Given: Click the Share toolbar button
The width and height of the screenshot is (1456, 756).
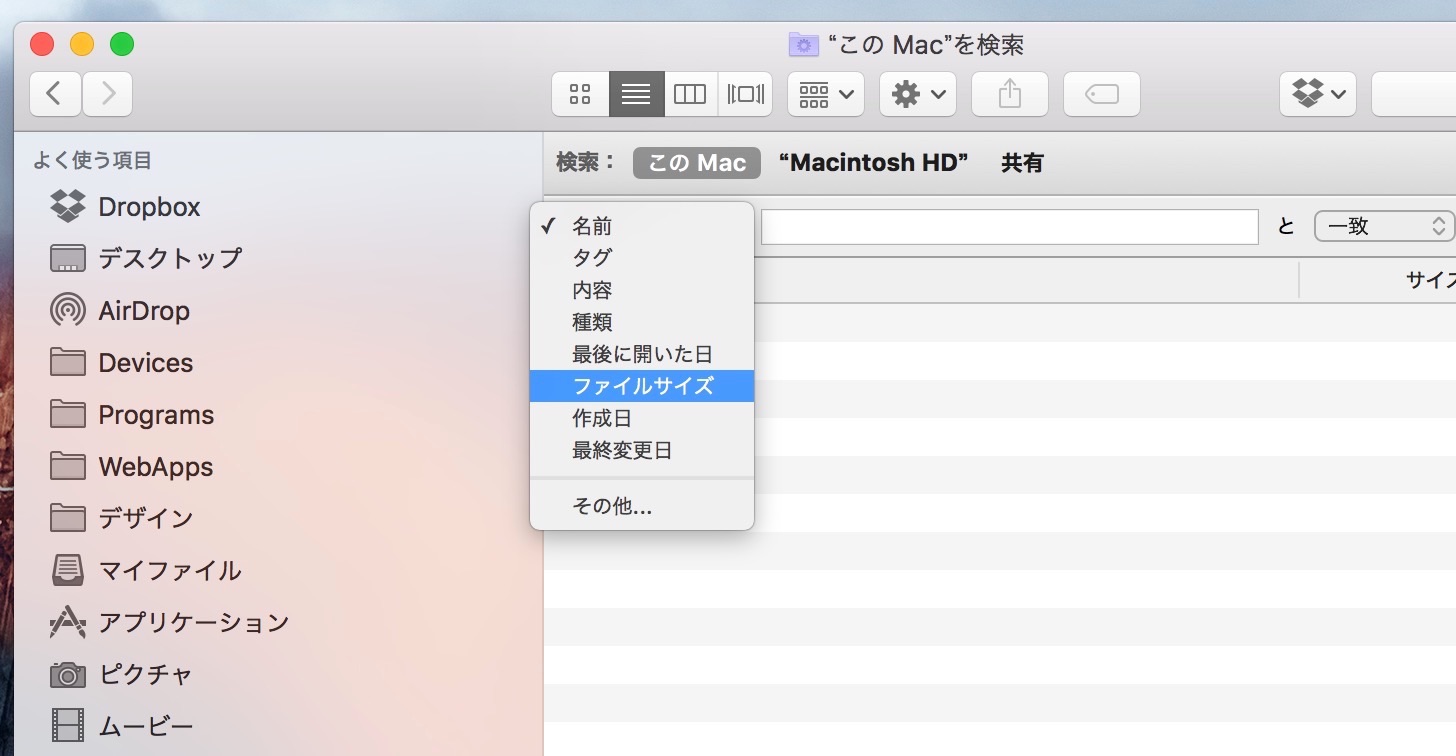Looking at the screenshot, I should pos(1010,95).
